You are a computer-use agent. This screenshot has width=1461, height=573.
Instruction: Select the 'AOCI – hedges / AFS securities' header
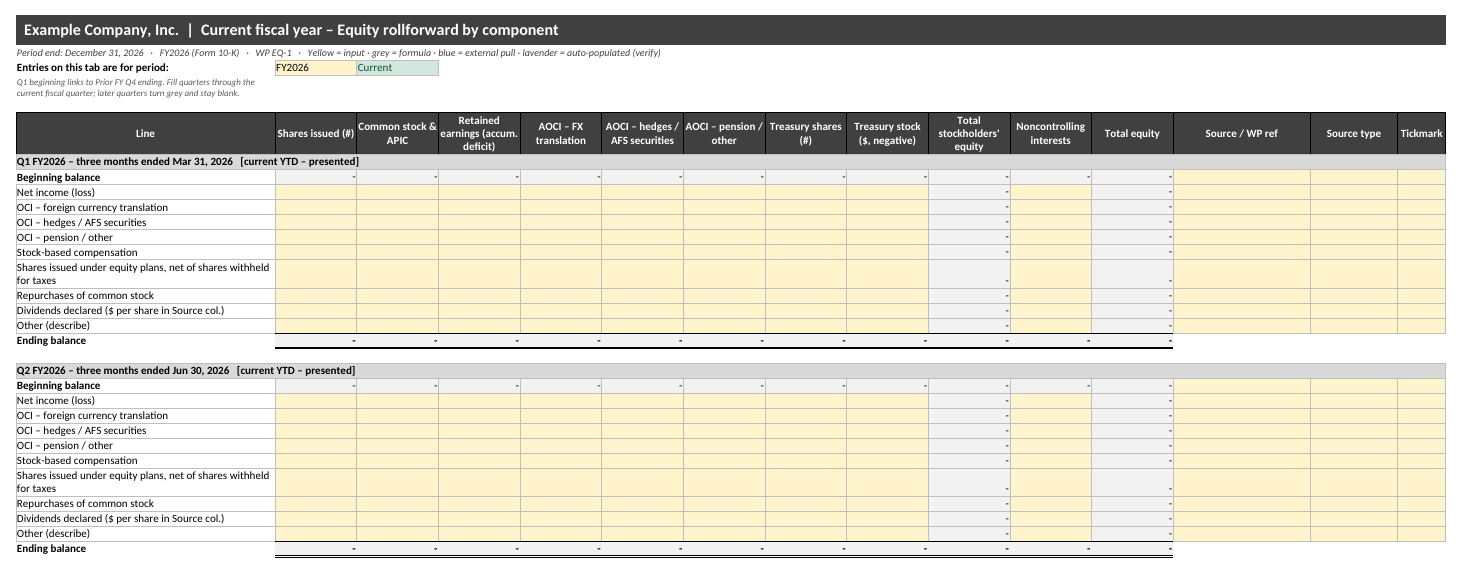[643, 134]
